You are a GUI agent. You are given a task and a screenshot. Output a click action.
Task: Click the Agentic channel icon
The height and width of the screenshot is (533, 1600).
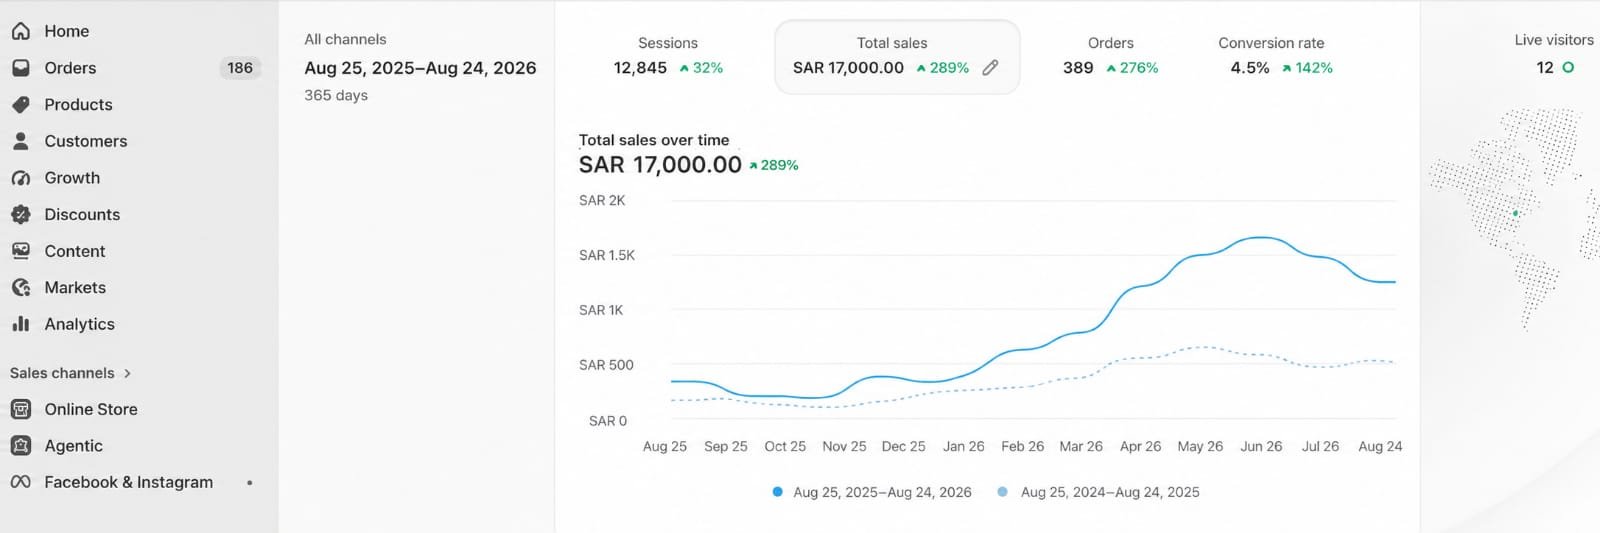tap(20, 446)
